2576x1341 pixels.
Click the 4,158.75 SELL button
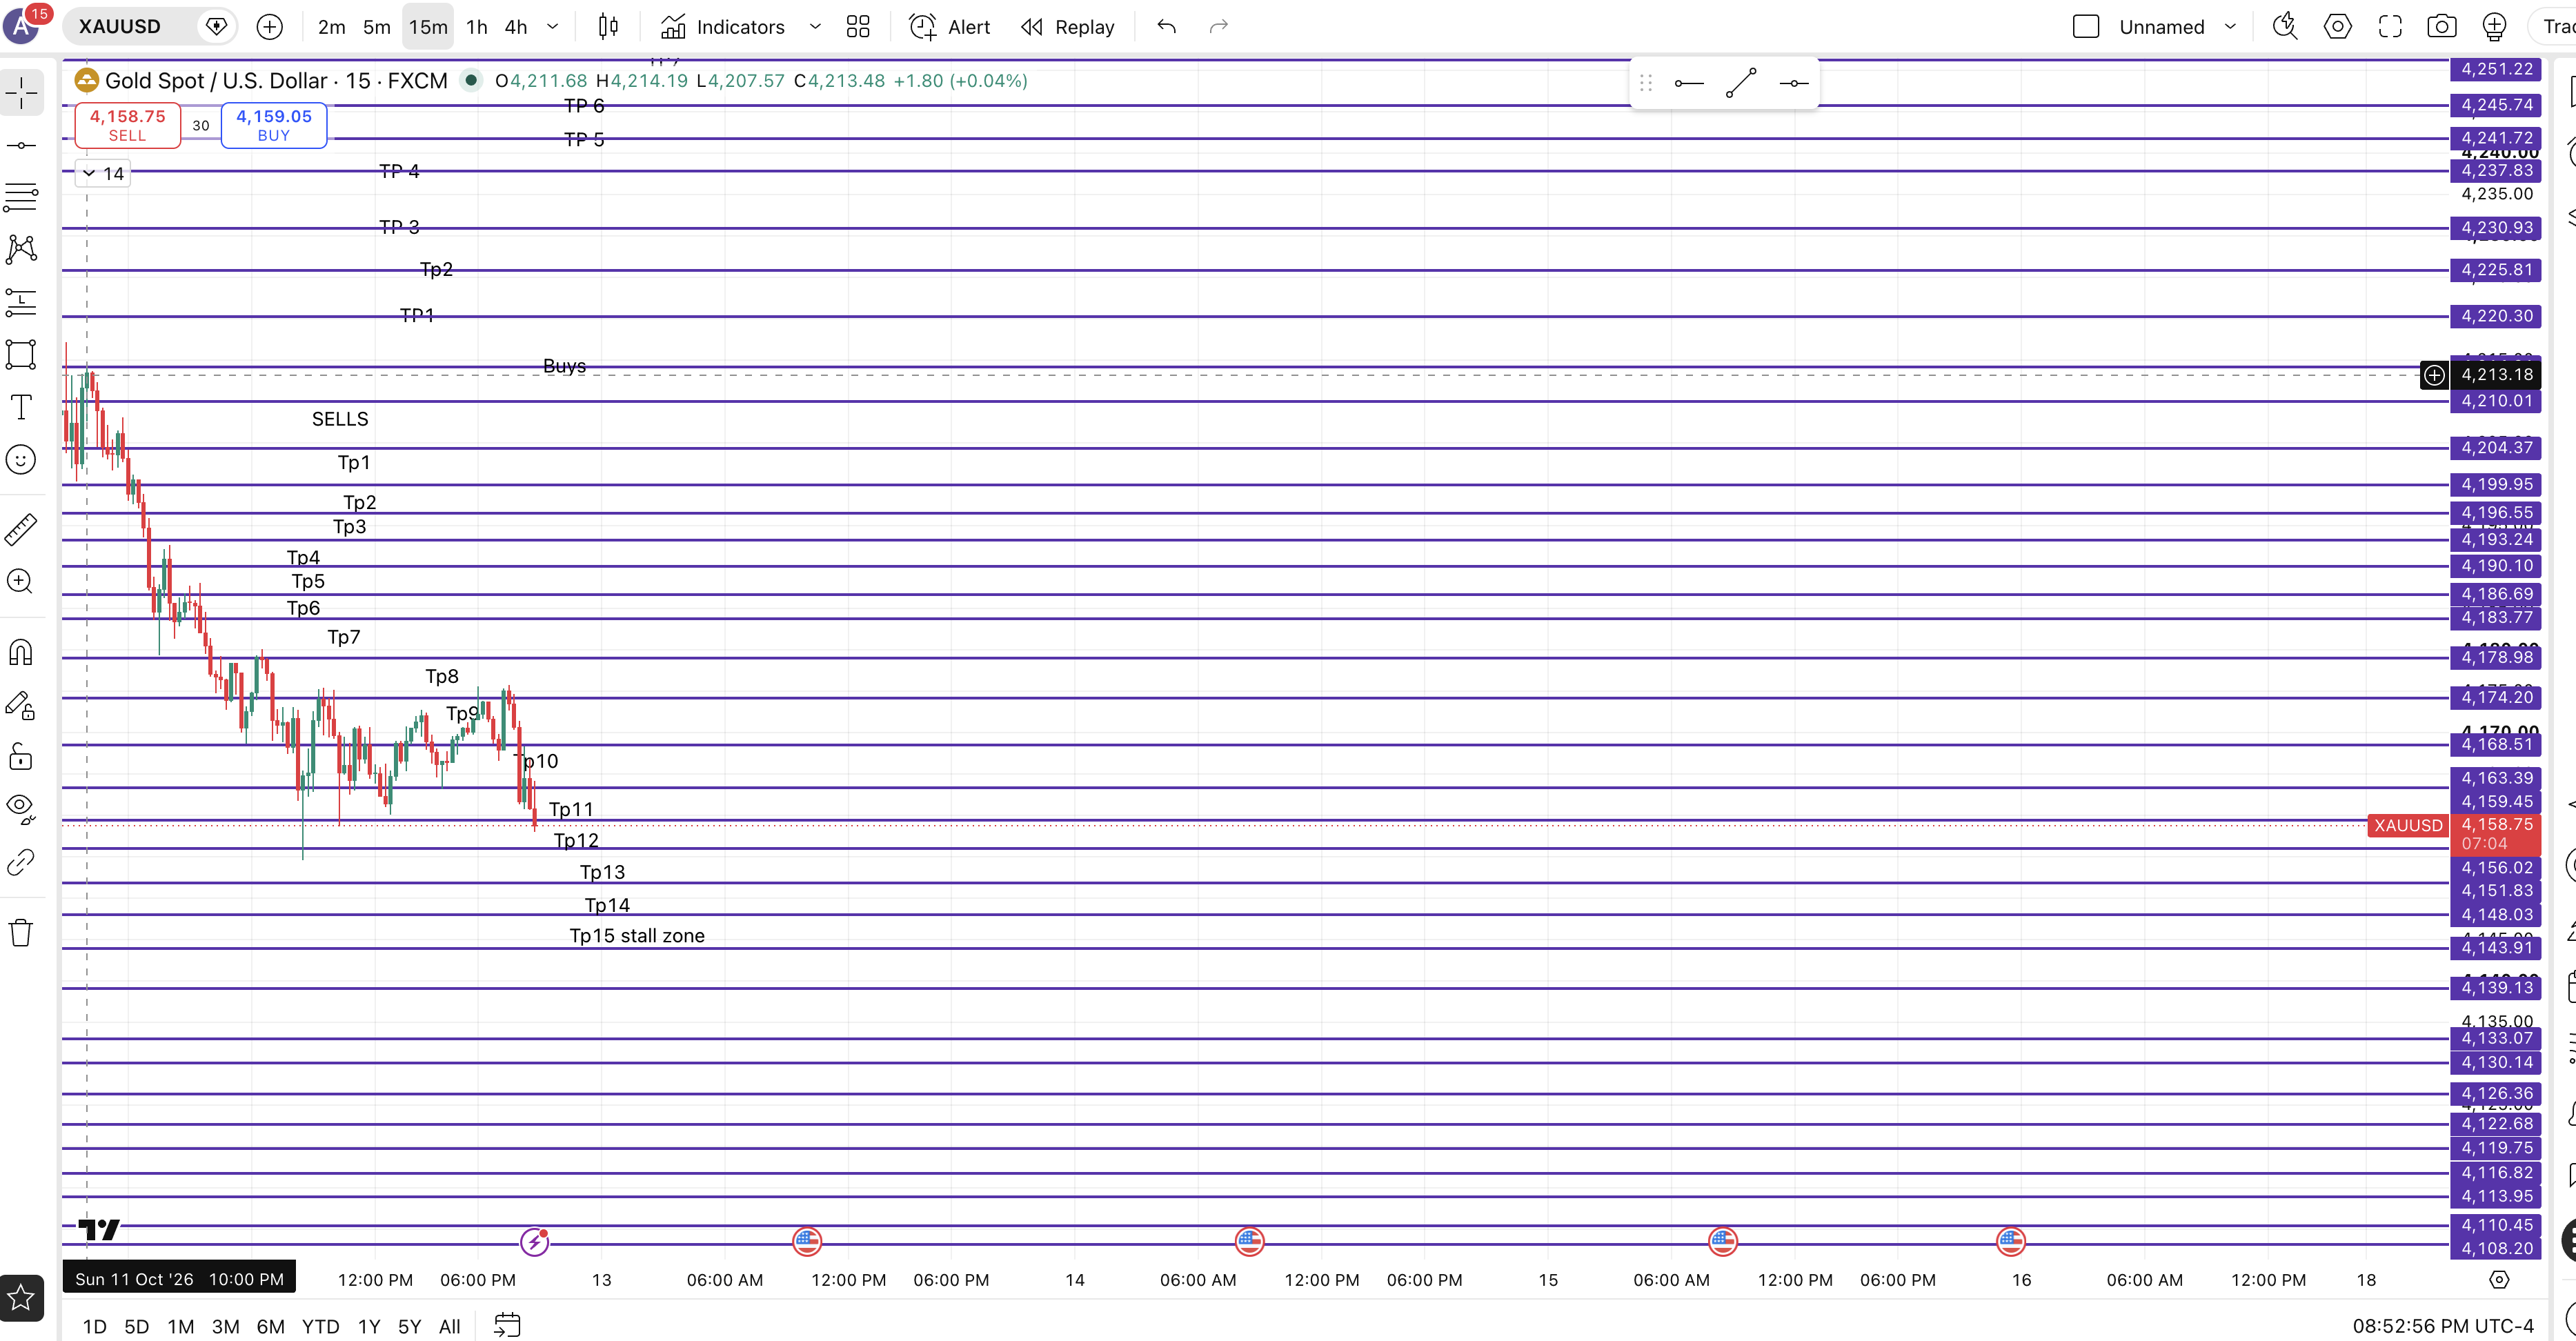tap(127, 125)
